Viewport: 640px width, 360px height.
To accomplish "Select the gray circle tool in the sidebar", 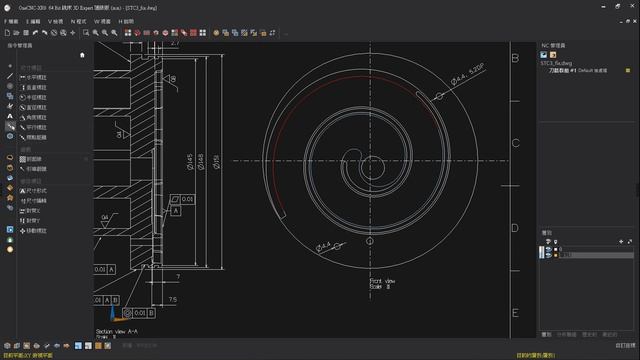I will (x=10, y=86).
